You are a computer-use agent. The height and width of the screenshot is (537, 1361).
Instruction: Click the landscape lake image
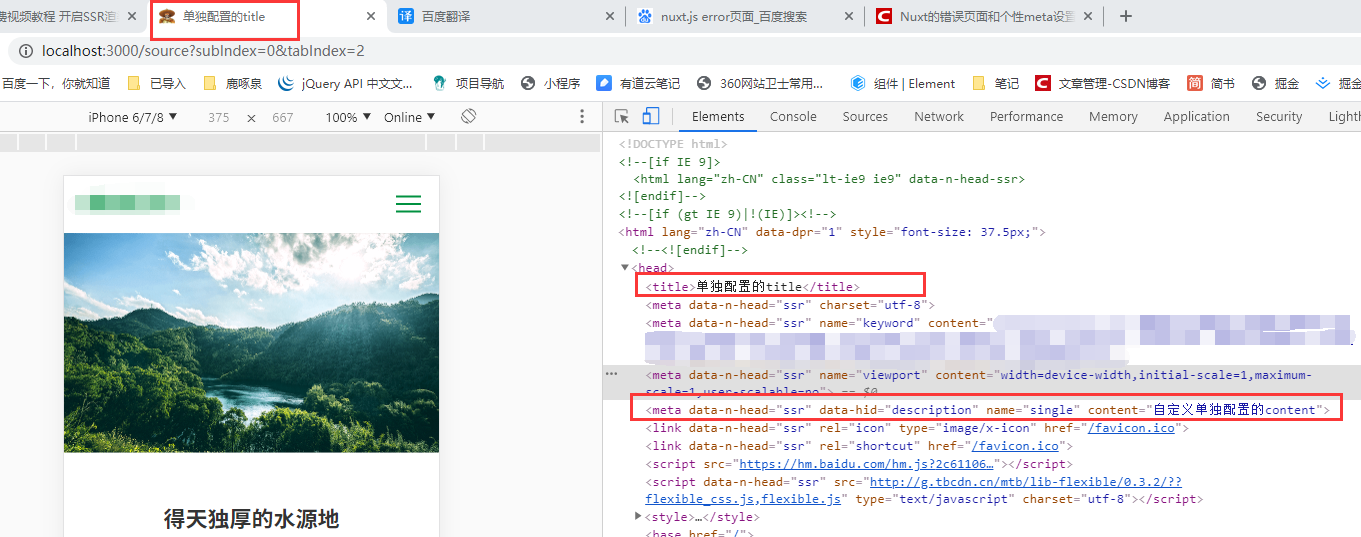click(x=251, y=343)
